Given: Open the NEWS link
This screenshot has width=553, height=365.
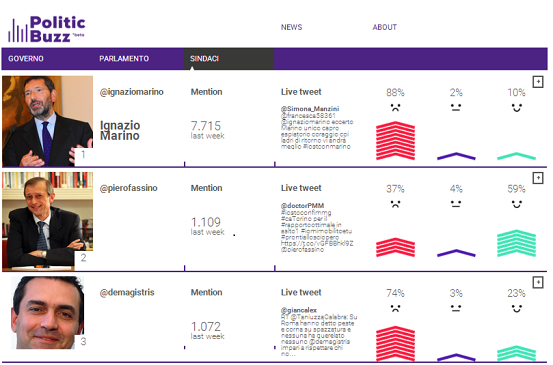Looking at the screenshot, I should 291,27.
